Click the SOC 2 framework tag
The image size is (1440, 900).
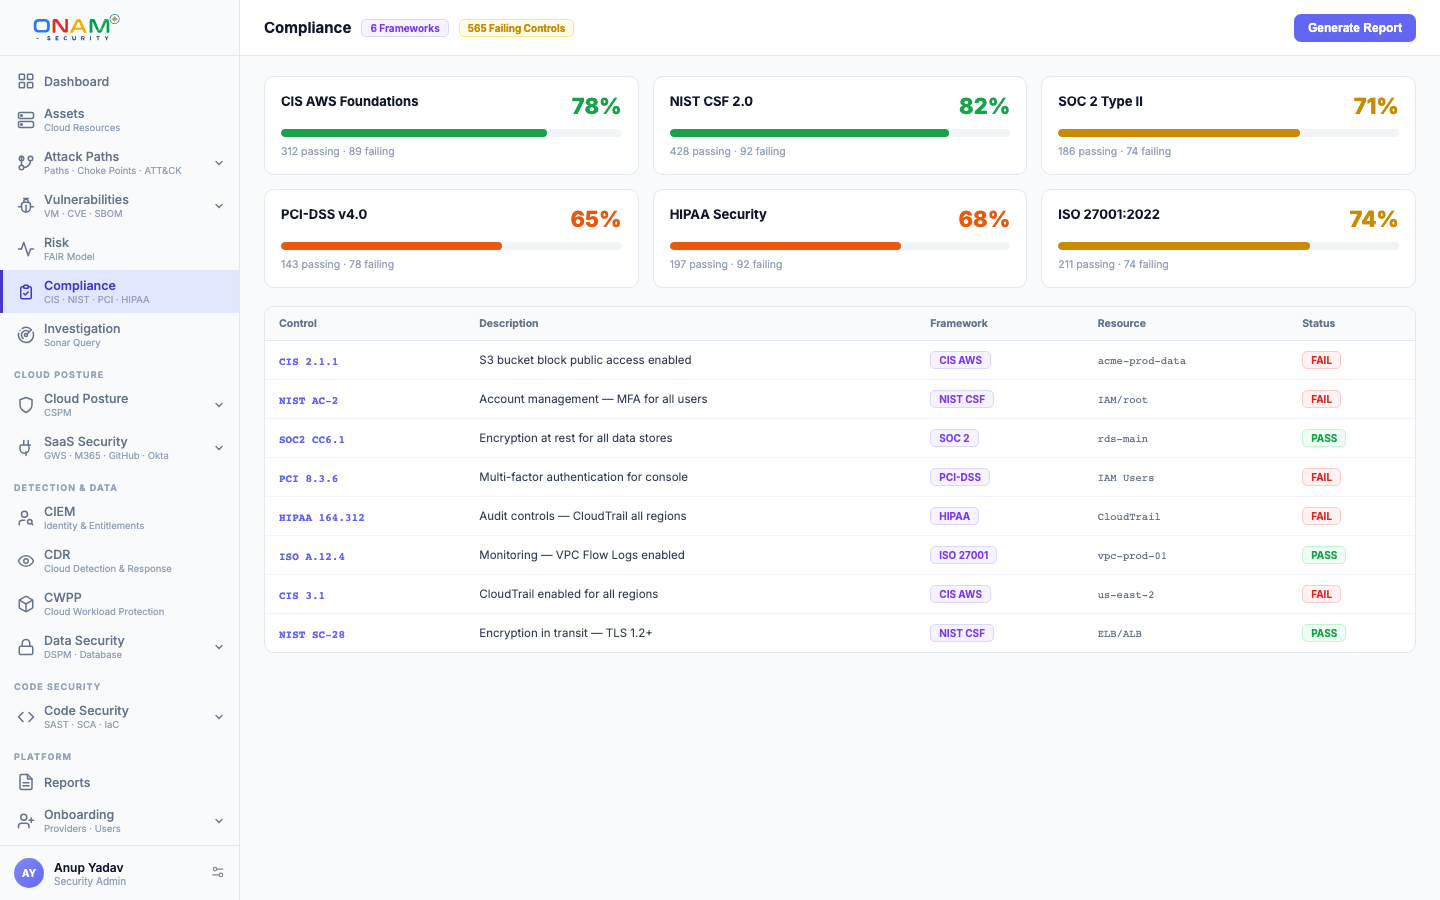(954, 438)
